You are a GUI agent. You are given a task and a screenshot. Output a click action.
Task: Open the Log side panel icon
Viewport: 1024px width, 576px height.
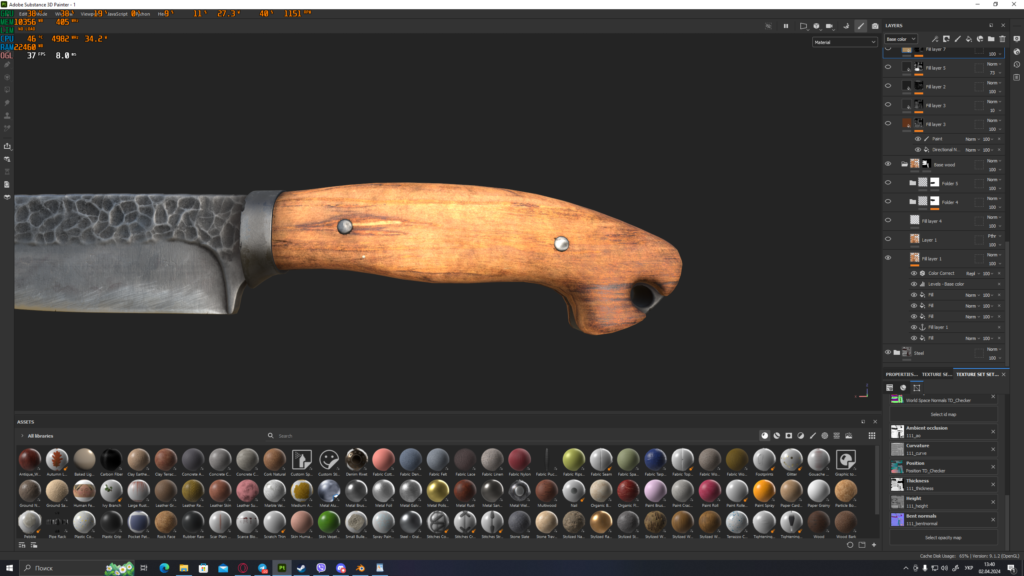1017,77
